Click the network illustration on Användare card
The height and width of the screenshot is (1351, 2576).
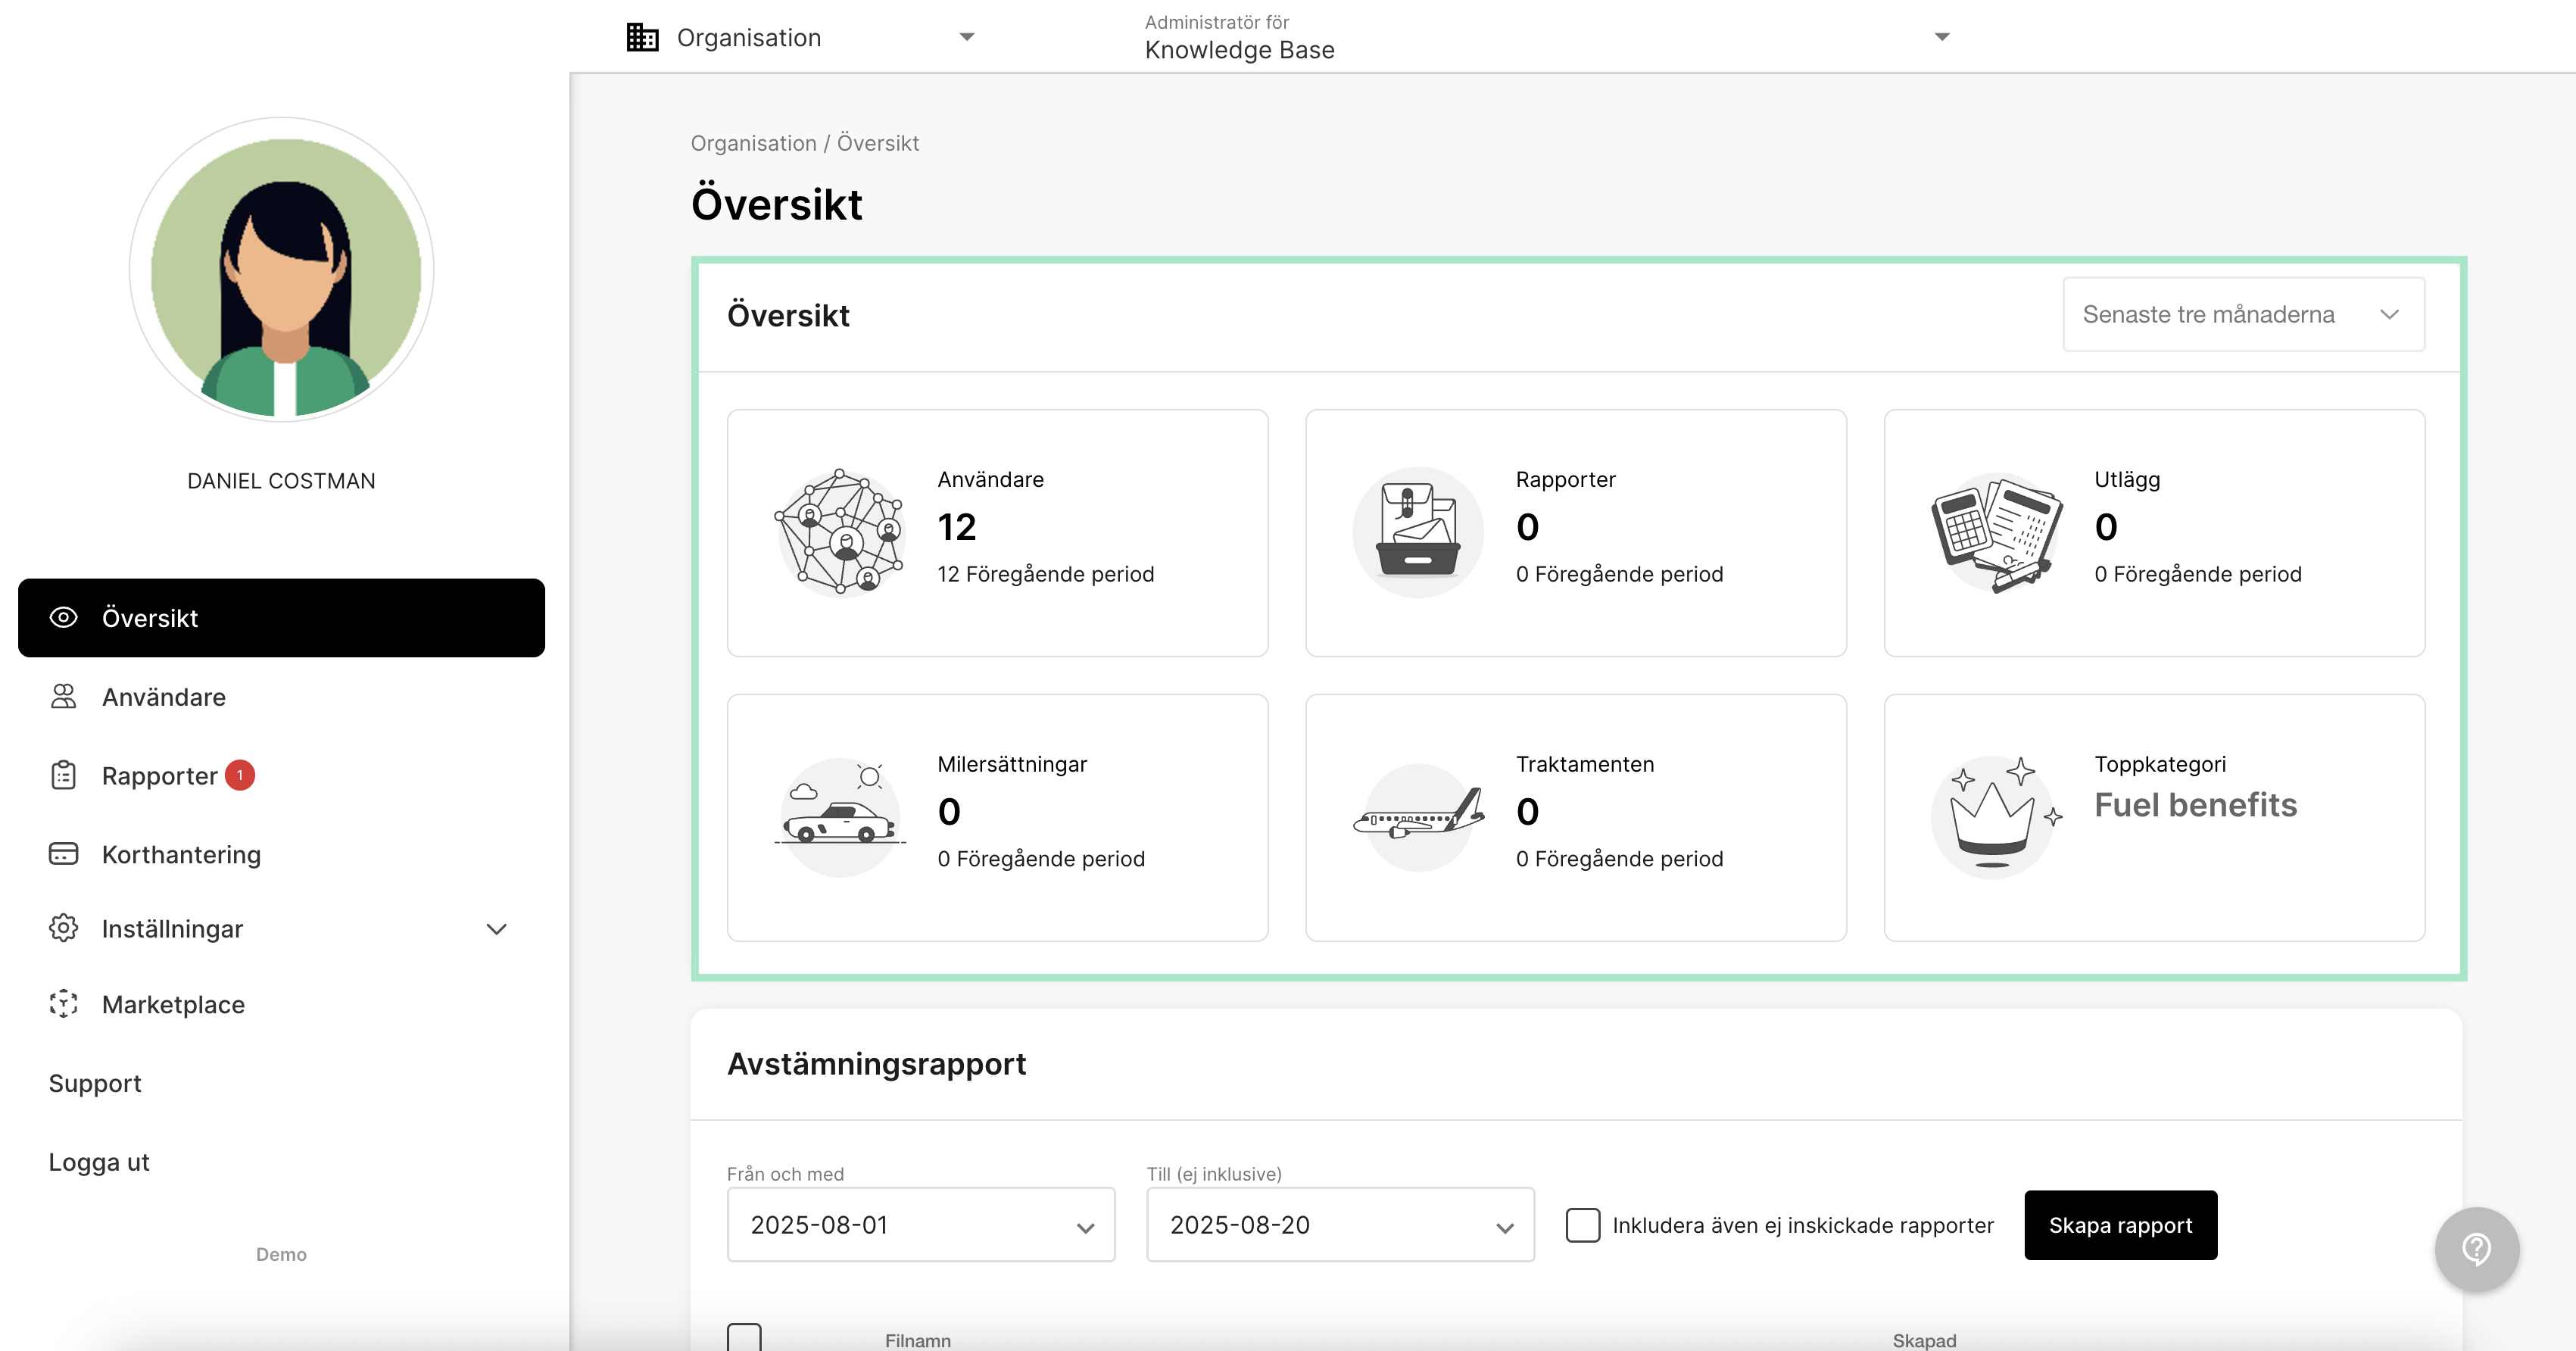(x=840, y=532)
